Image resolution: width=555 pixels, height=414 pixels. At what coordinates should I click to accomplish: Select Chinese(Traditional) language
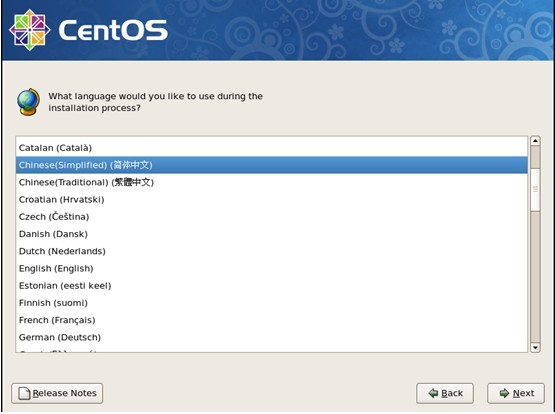271,183
